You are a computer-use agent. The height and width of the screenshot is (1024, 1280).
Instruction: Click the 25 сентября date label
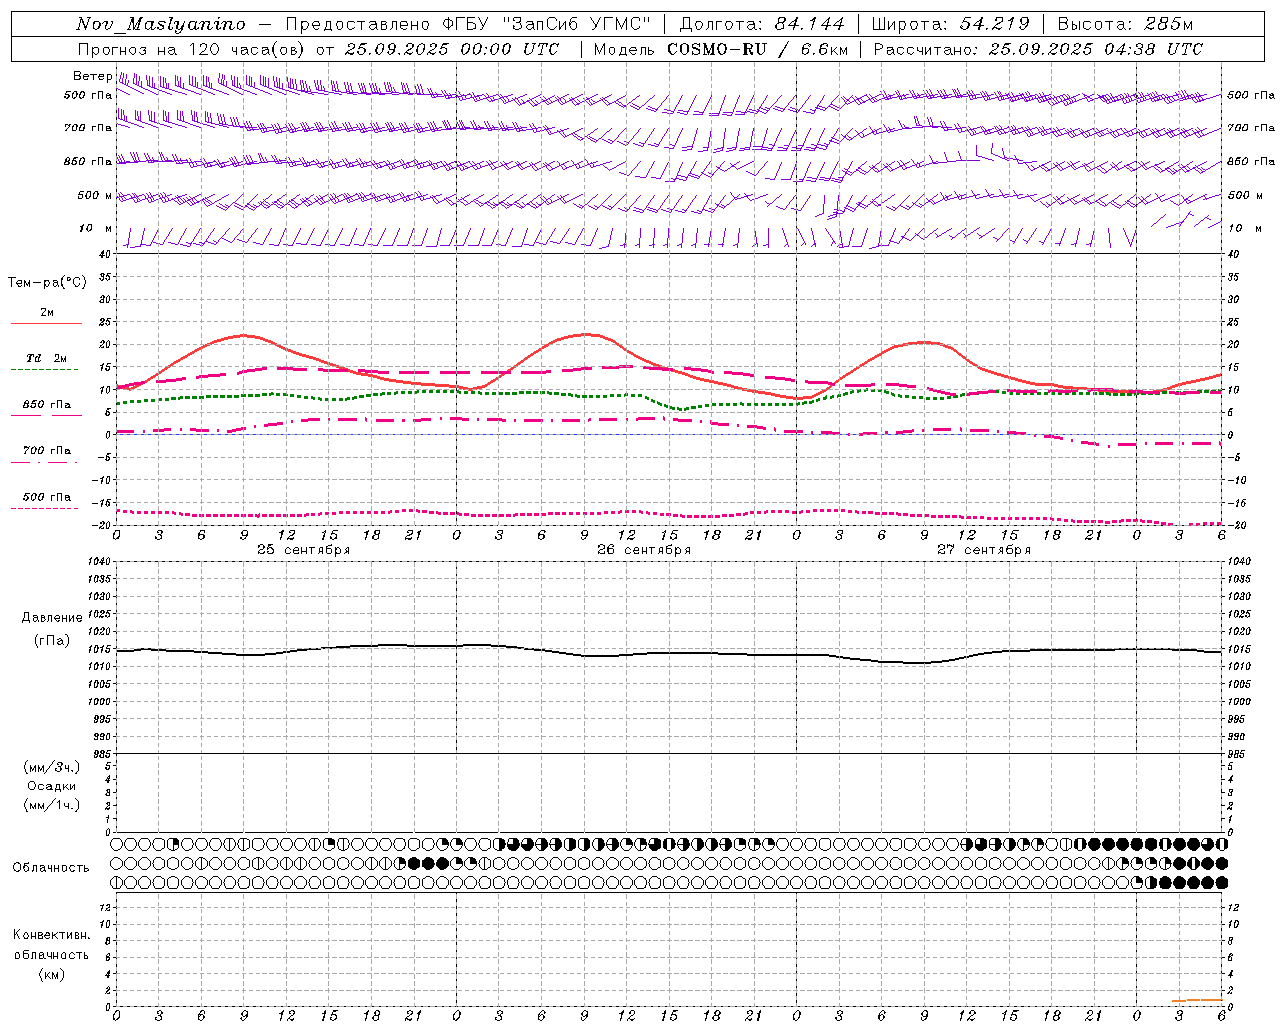(x=303, y=550)
